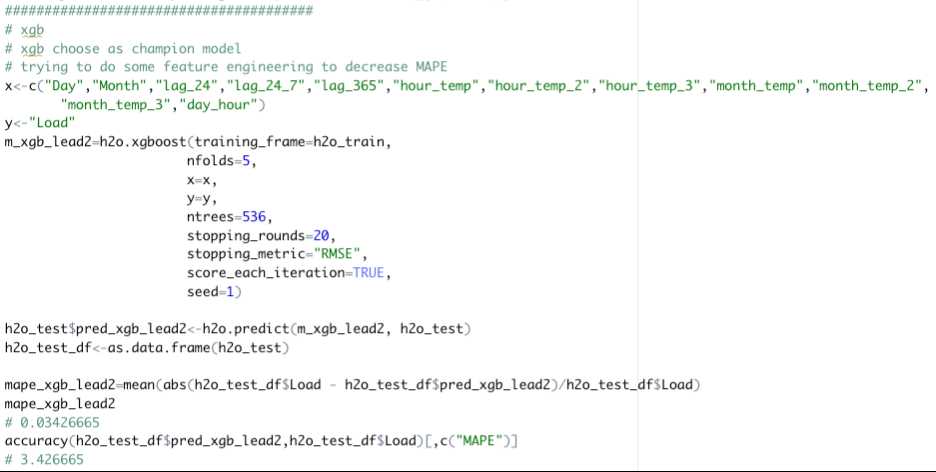936x472 pixels.
Task: Click the mape_xgb_lead2=mean(abs(...)) calculation line
Action: coord(352,385)
